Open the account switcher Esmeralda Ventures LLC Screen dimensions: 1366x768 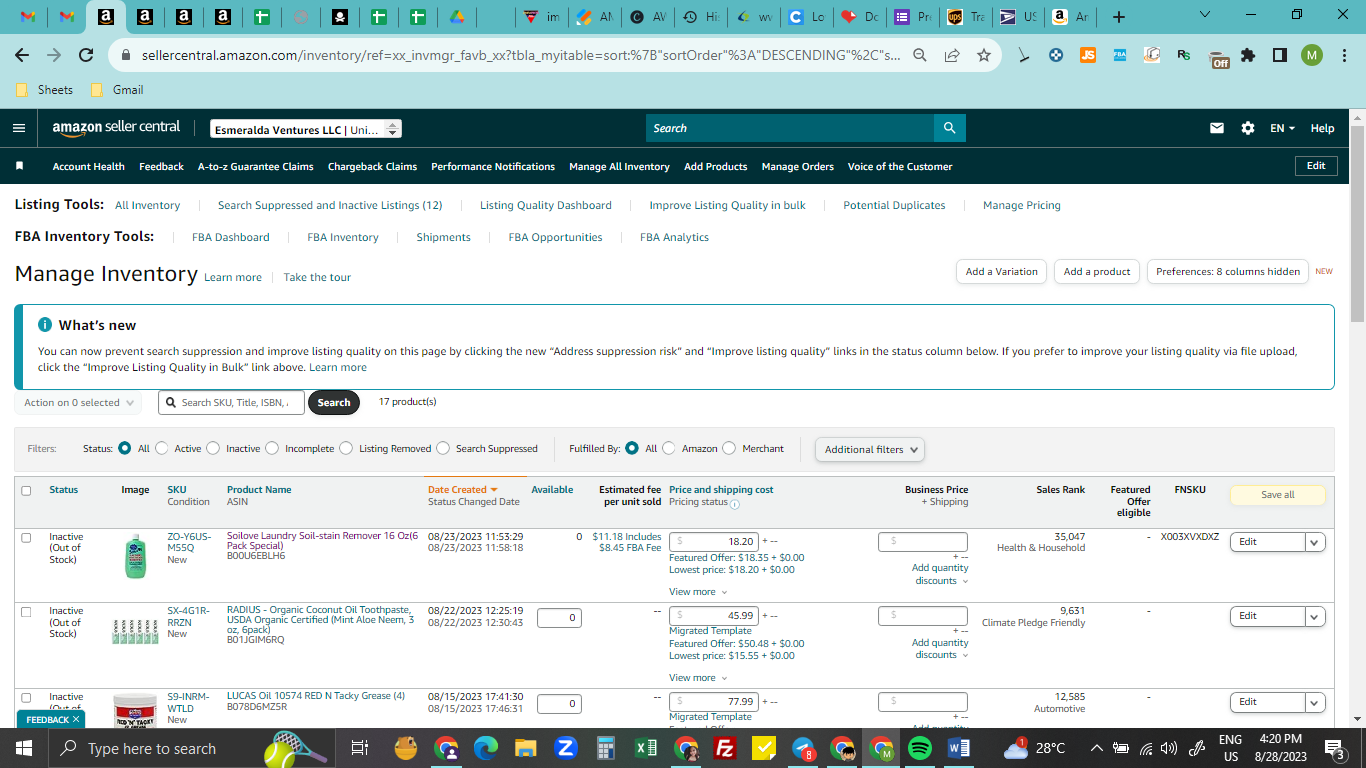click(x=306, y=129)
